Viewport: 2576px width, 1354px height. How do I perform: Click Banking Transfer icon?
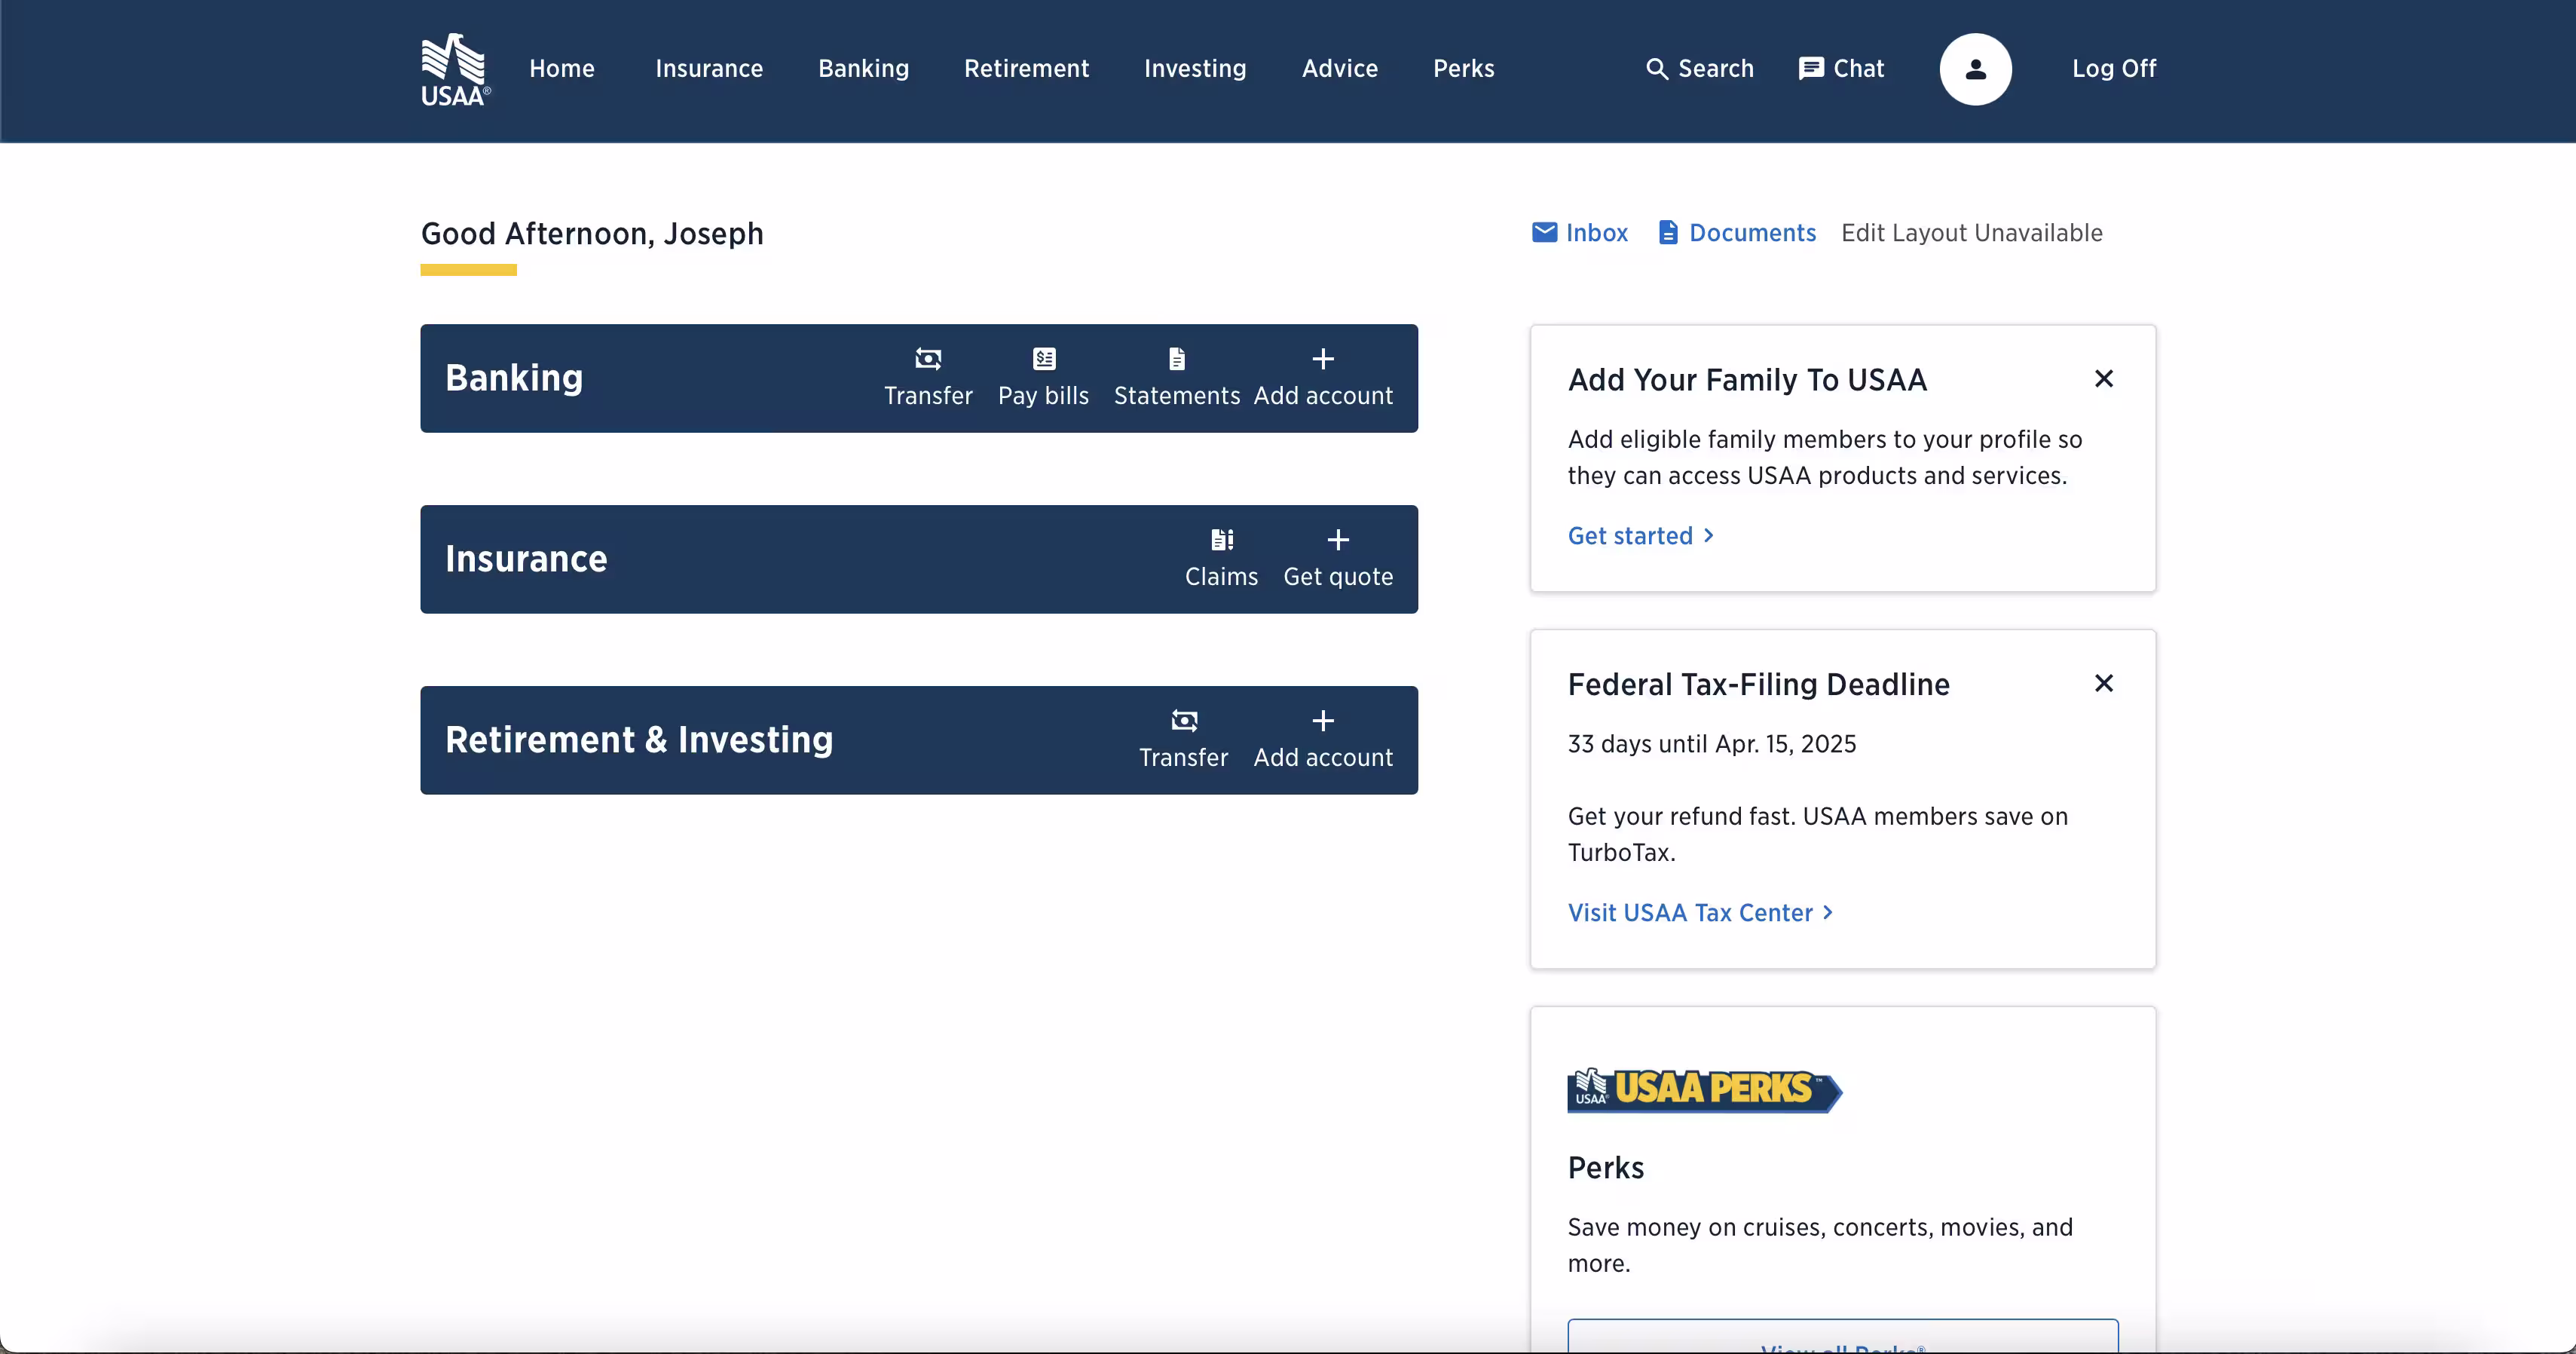tap(928, 378)
